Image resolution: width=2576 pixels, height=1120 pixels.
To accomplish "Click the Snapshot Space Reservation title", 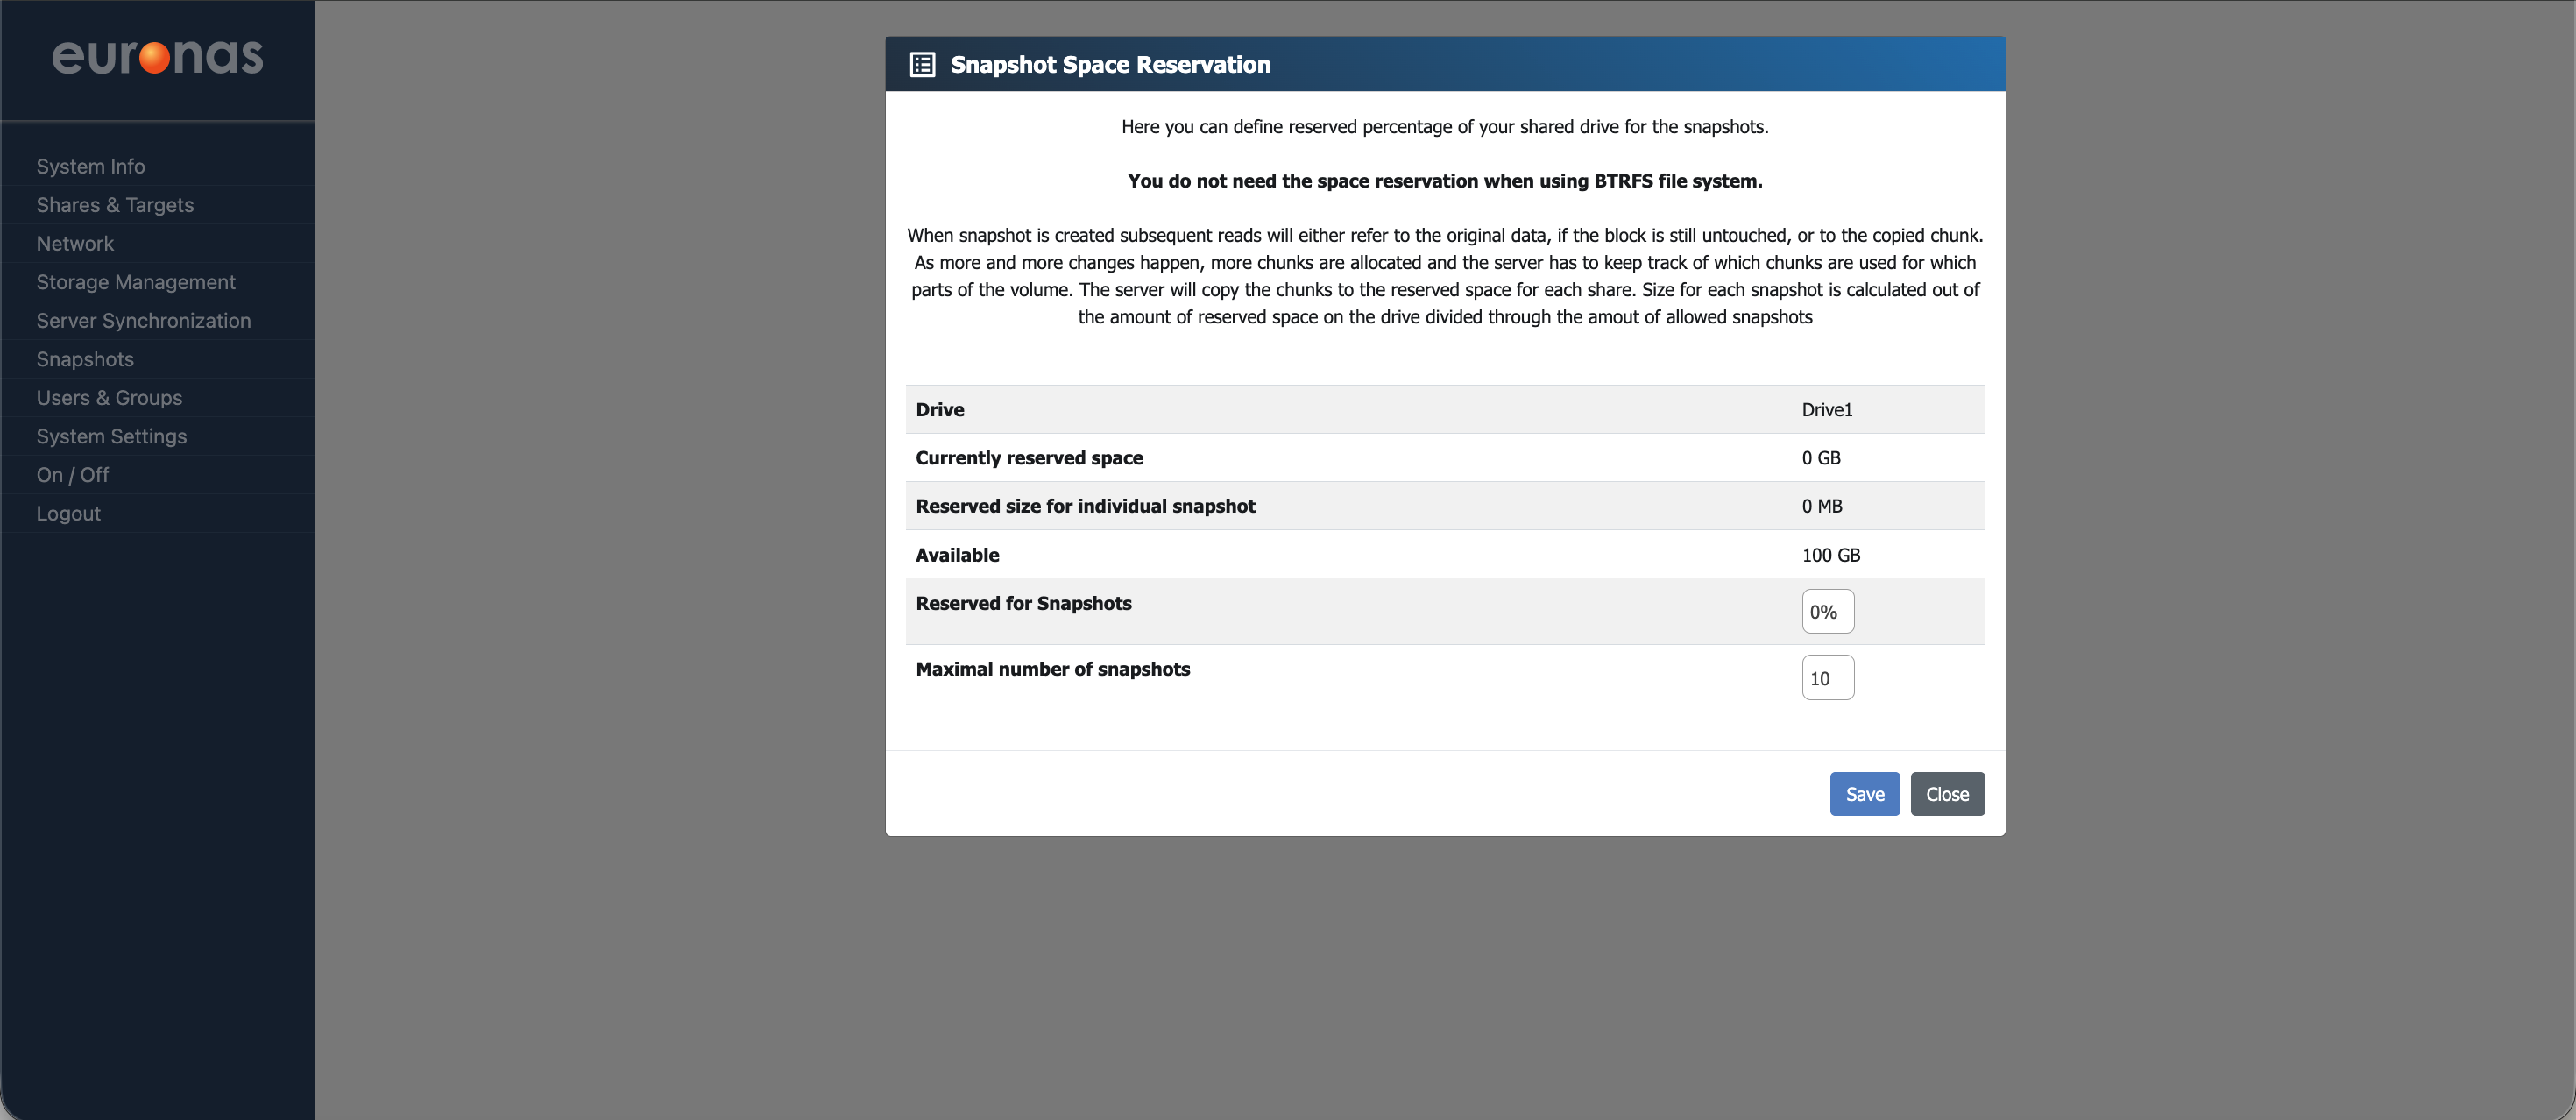I will pyautogui.click(x=1110, y=65).
